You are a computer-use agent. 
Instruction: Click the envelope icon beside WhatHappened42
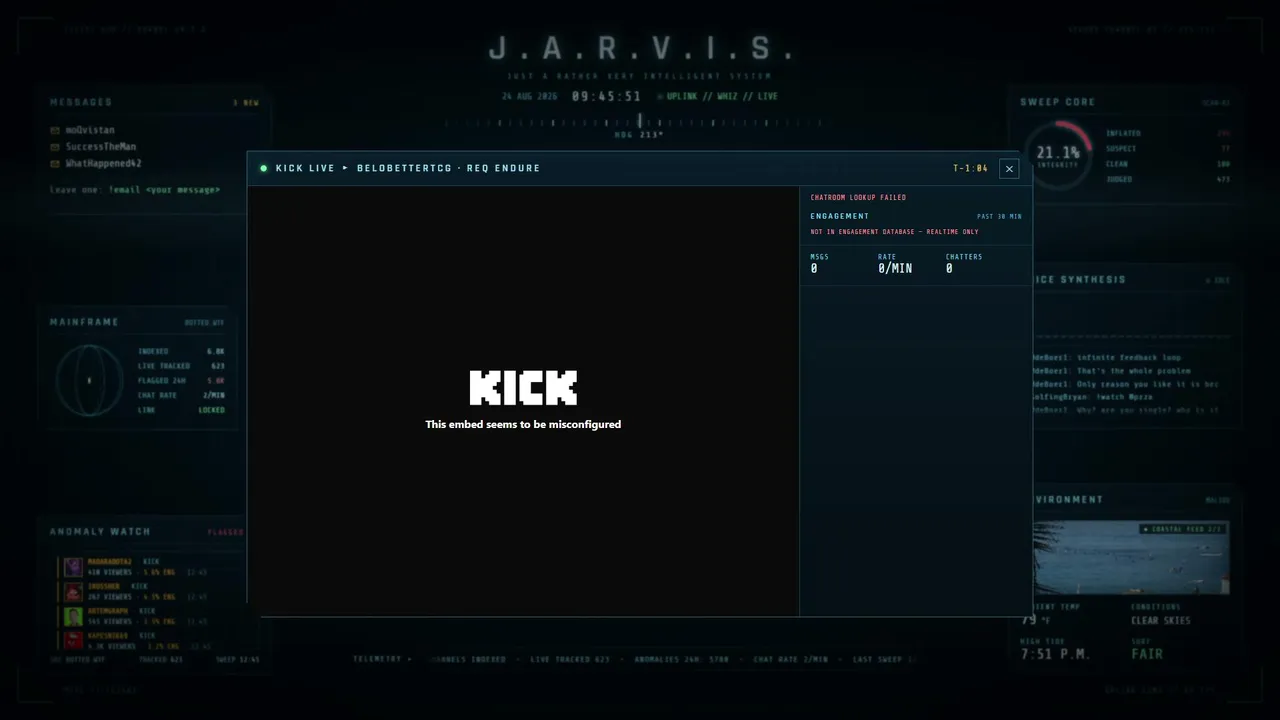[x=55, y=164]
